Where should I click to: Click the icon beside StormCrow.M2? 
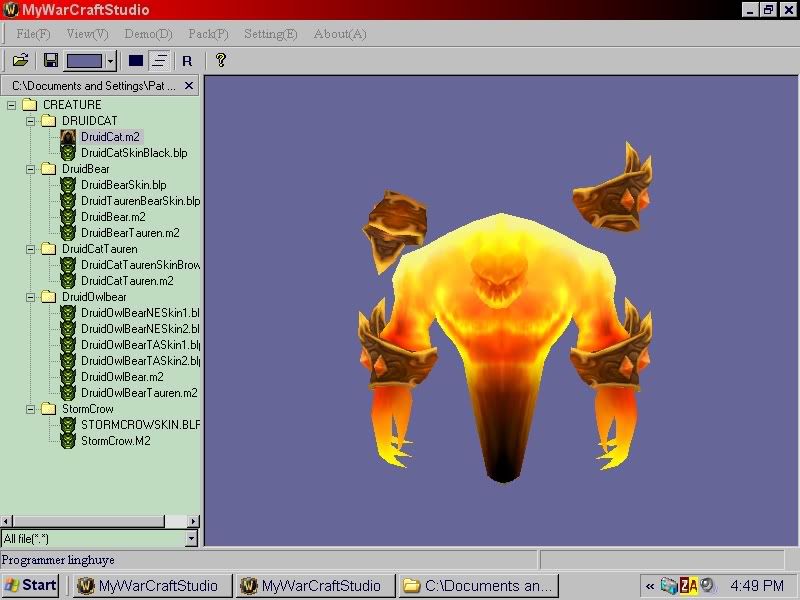(68, 441)
